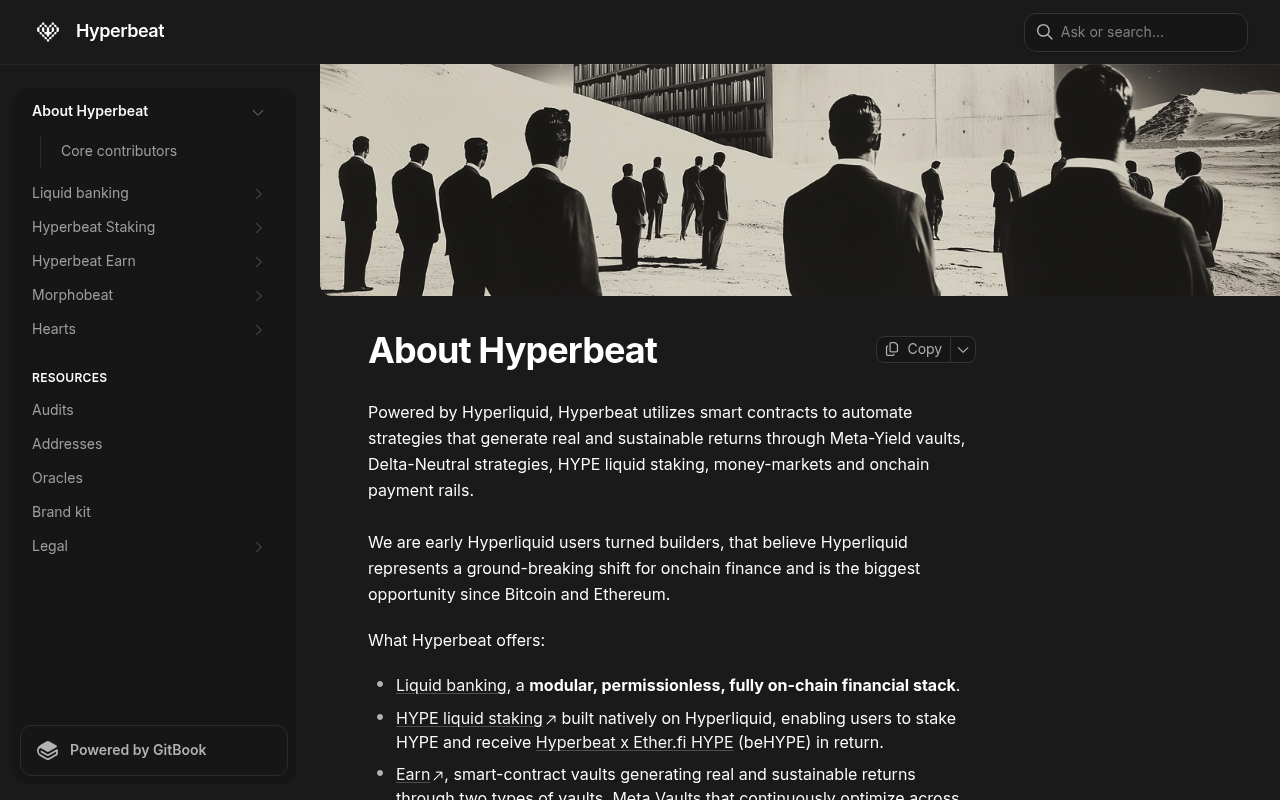Open the Copy options dropdown arrow

point(963,349)
